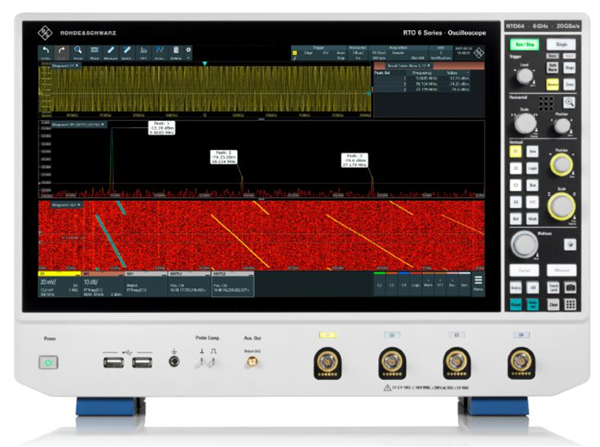The image size is (600, 447).
Task: Click the Redo arrow icon
Action: click(x=61, y=51)
